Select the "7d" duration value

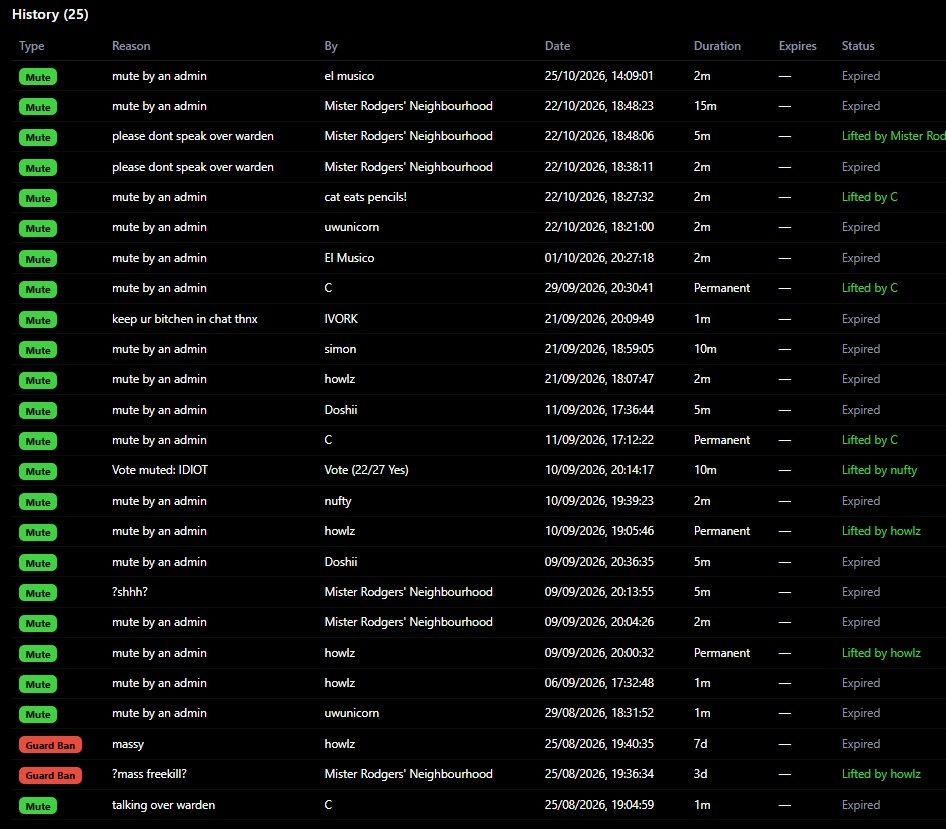pyautogui.click(x=700, y=744)
